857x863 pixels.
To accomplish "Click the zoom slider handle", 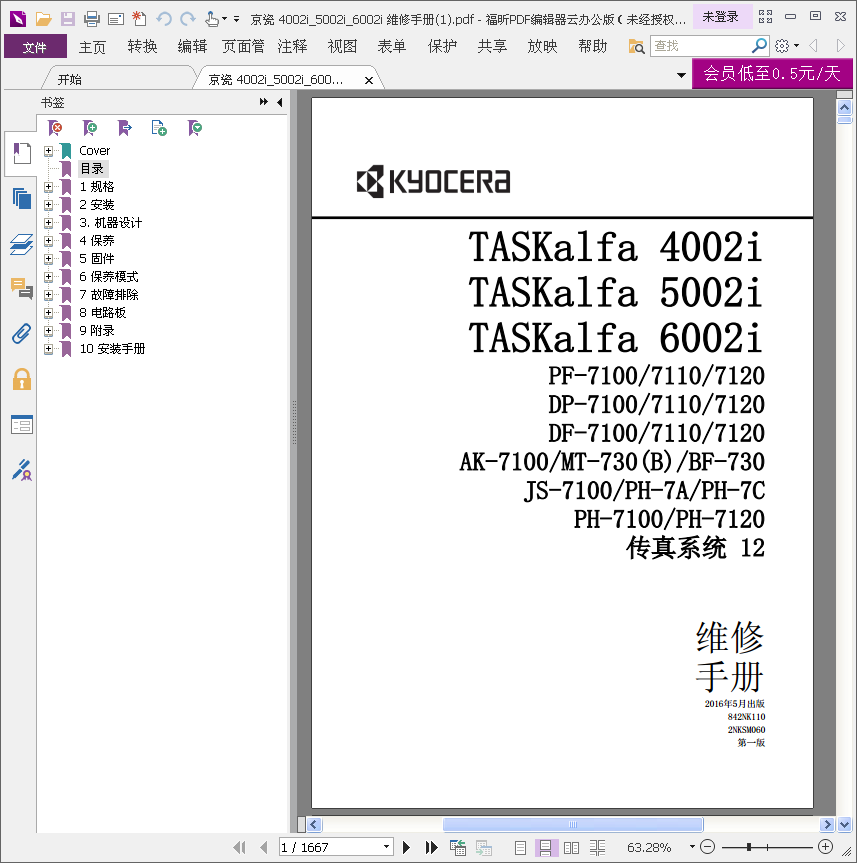I will tap(749, 846).
